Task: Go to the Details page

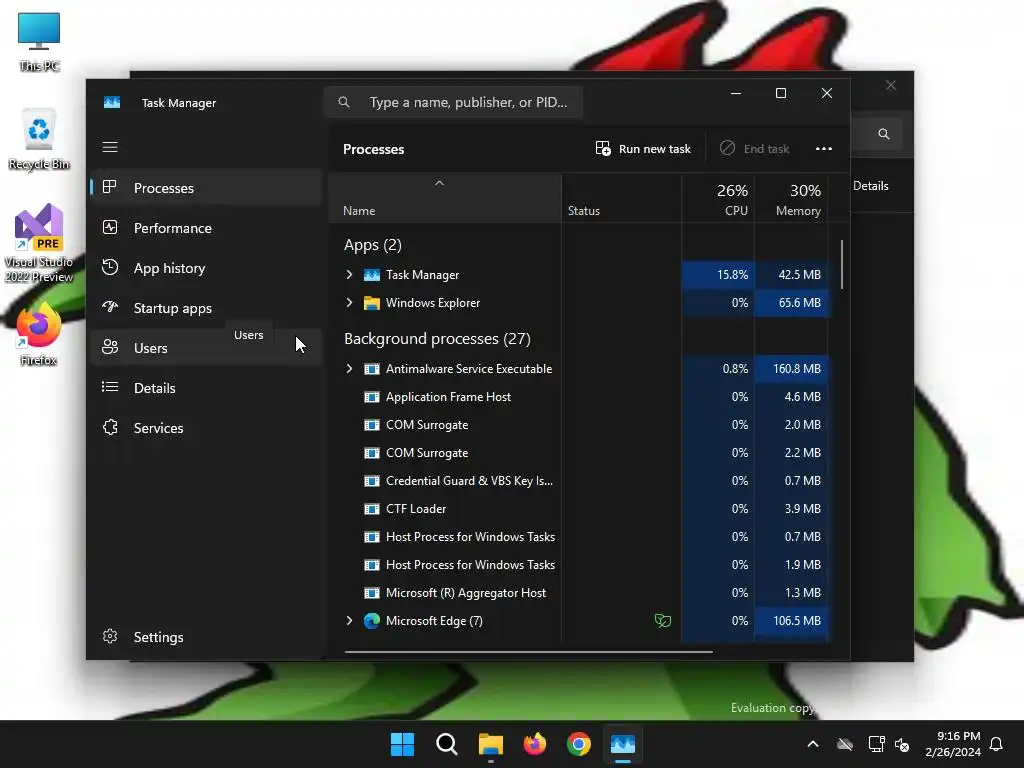Action: (206, 387)
